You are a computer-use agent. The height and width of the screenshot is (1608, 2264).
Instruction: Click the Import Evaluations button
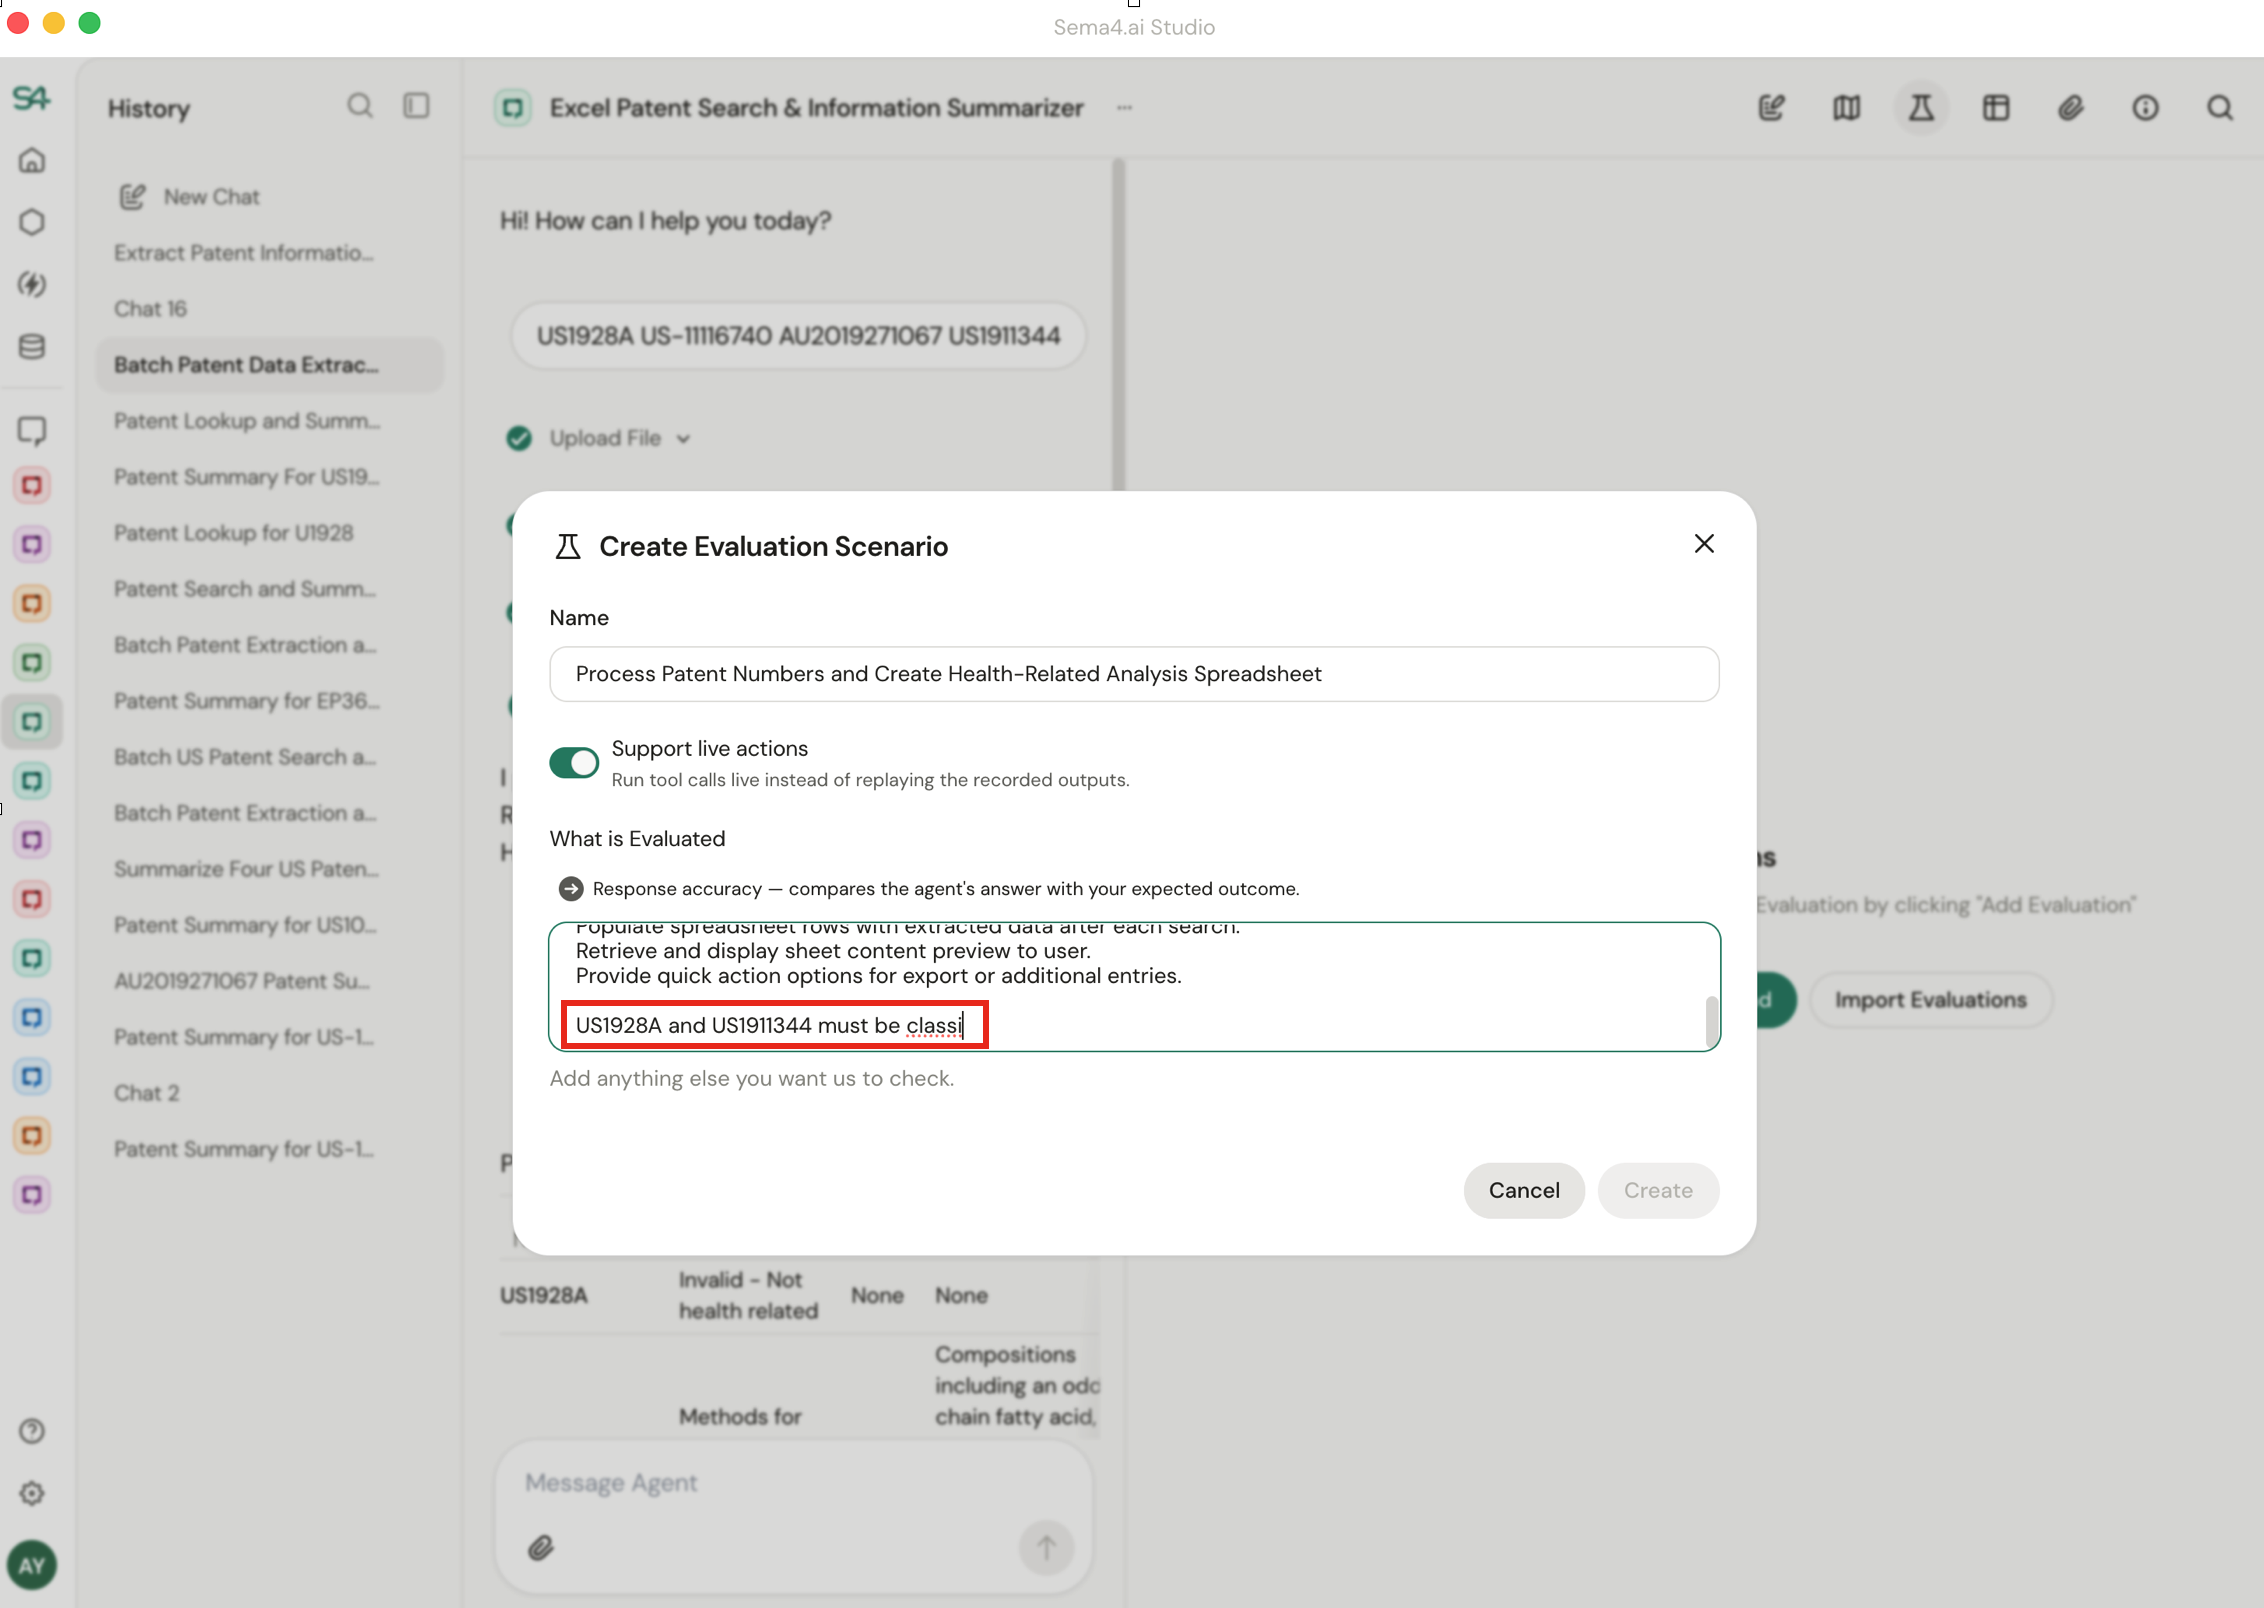(x=1930, y=1000)
